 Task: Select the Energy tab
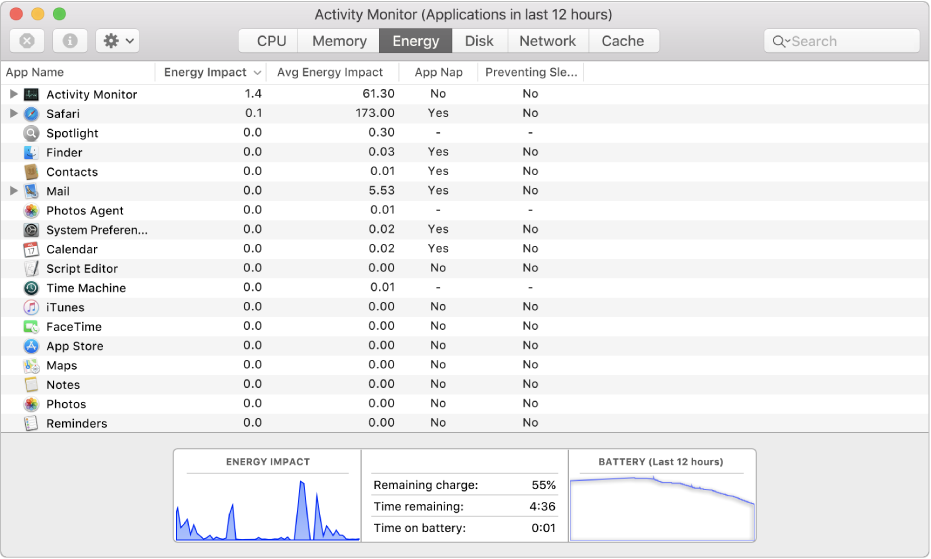[416, 41]
